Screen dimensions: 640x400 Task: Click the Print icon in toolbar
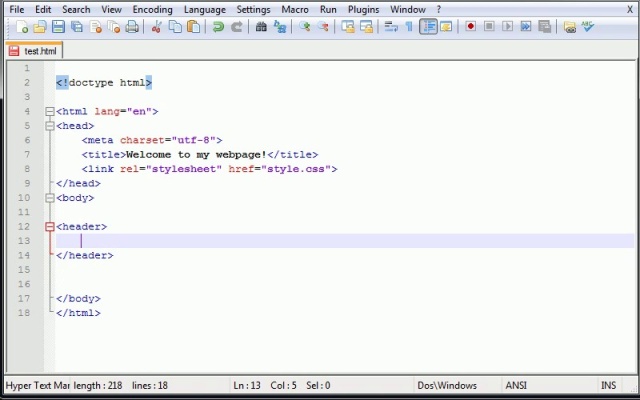132,27
